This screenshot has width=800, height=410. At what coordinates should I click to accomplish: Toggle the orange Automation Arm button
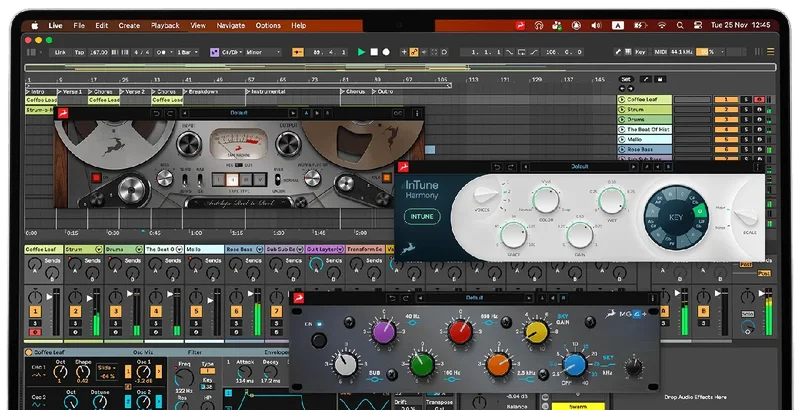click(x=414, y=52)
